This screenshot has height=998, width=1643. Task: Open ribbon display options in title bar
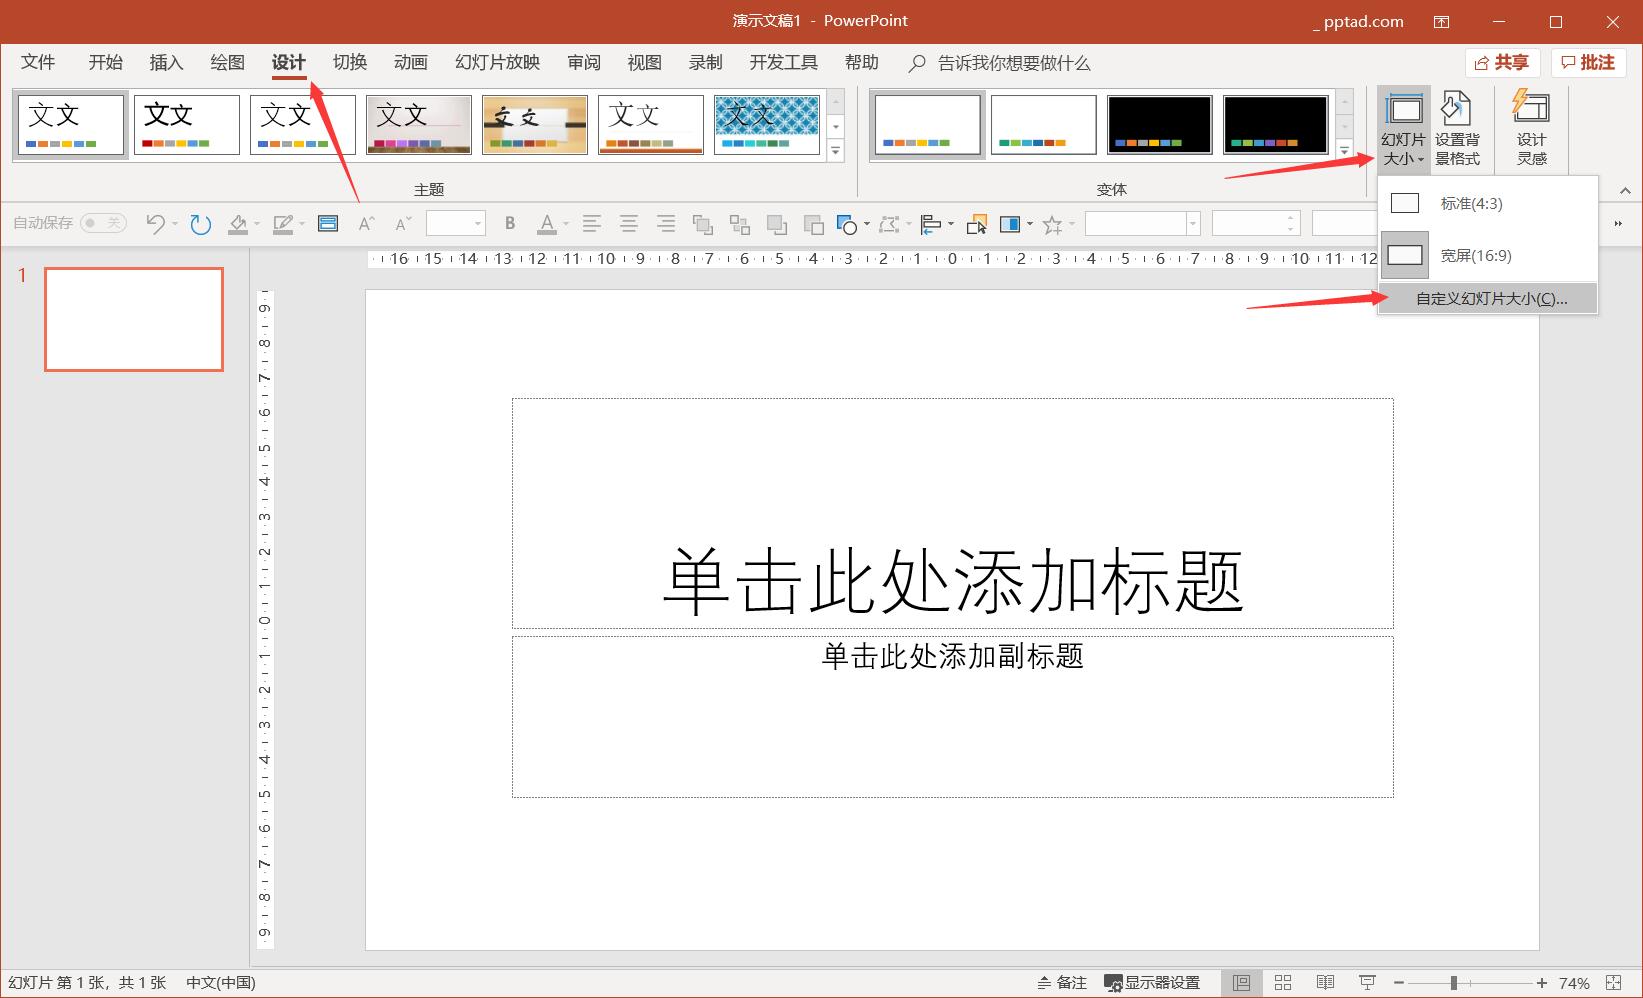coord(1441,21)
